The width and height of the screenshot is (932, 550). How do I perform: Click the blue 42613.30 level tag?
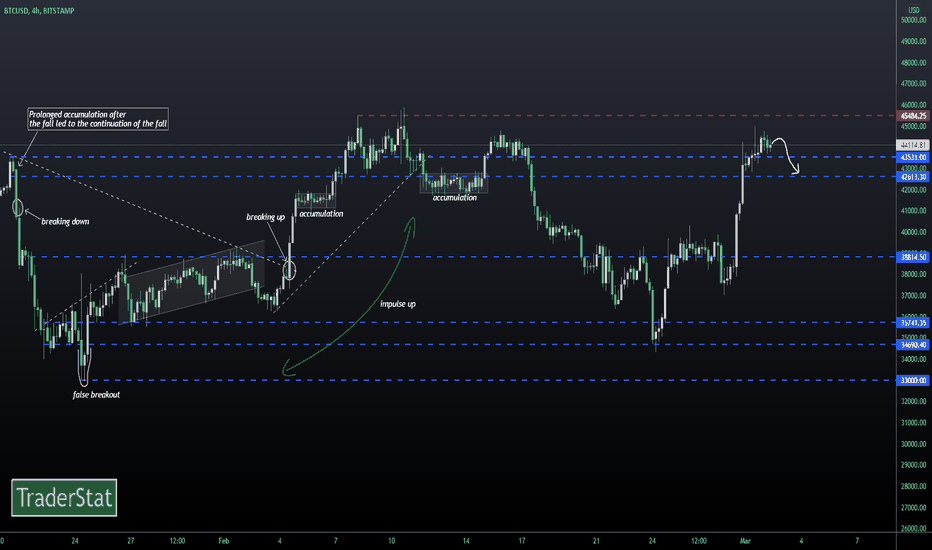tap(913, 177)
